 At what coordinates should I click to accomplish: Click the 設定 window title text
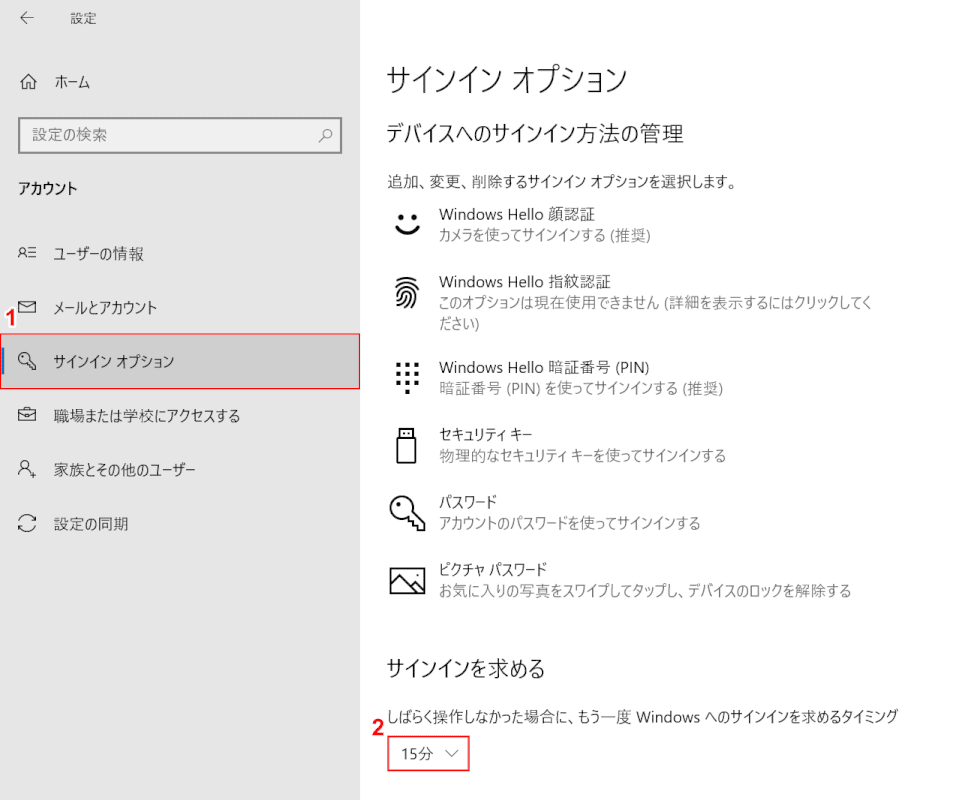pyautogui.click(x=83, y=18)
